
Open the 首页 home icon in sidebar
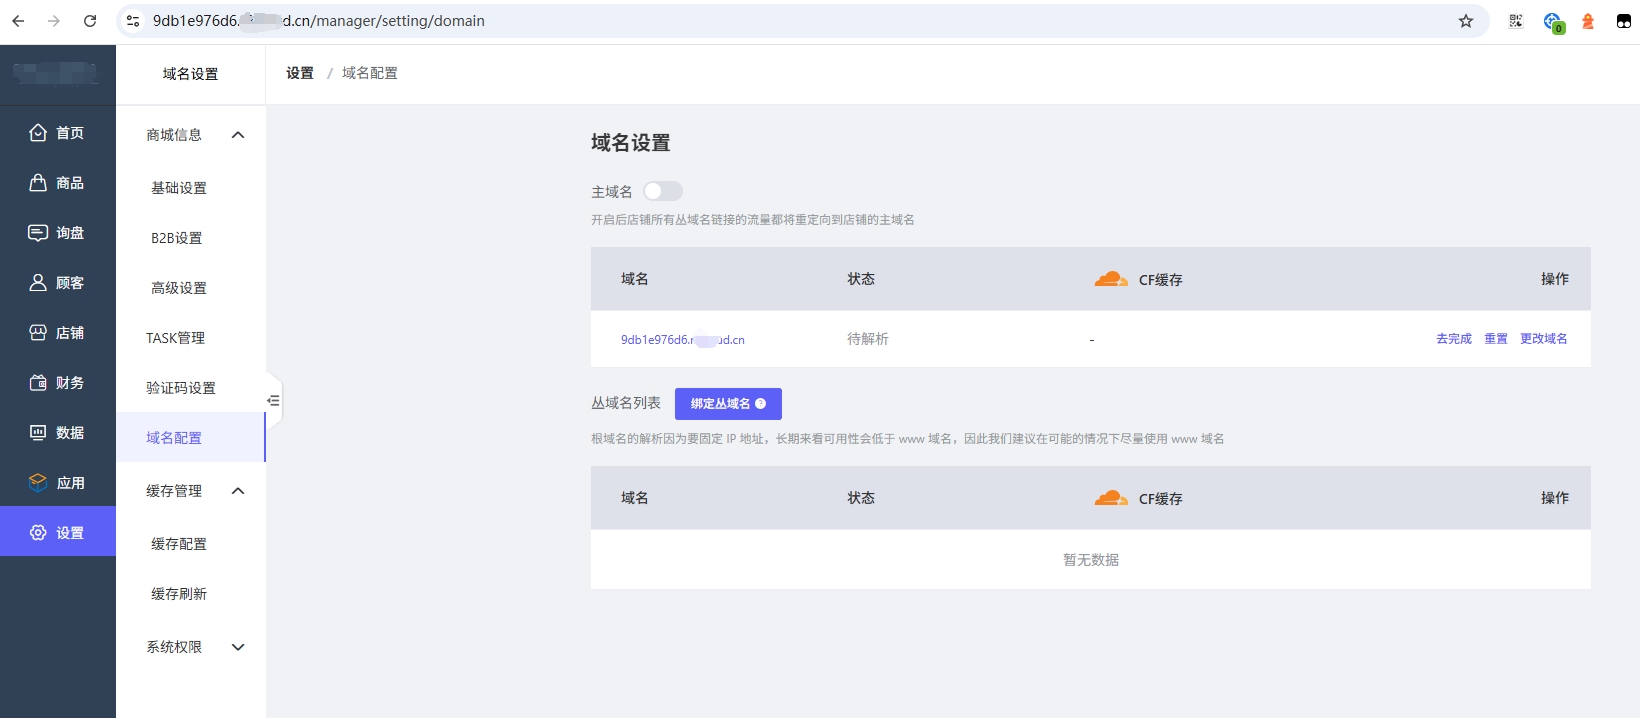(38, 133)
